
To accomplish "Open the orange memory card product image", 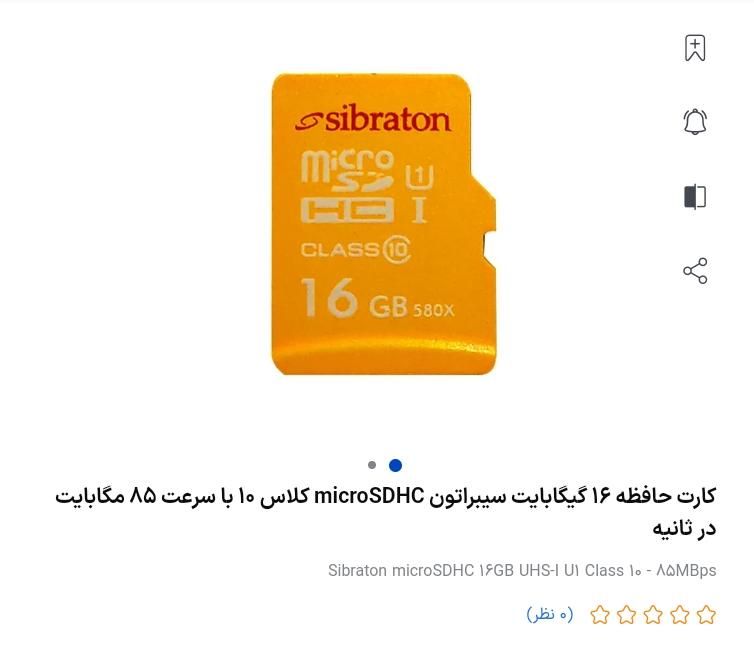I will click(x=383, y=224).
